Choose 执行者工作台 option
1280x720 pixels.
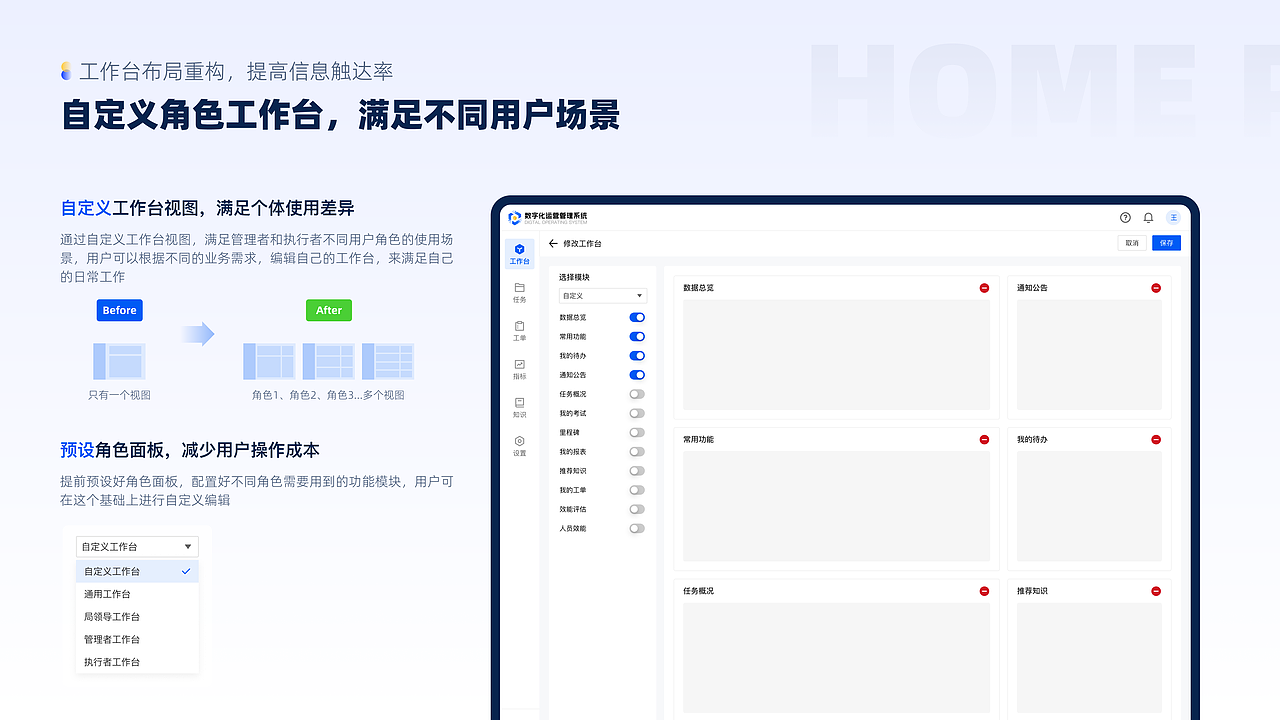click(x=110, y=661)
